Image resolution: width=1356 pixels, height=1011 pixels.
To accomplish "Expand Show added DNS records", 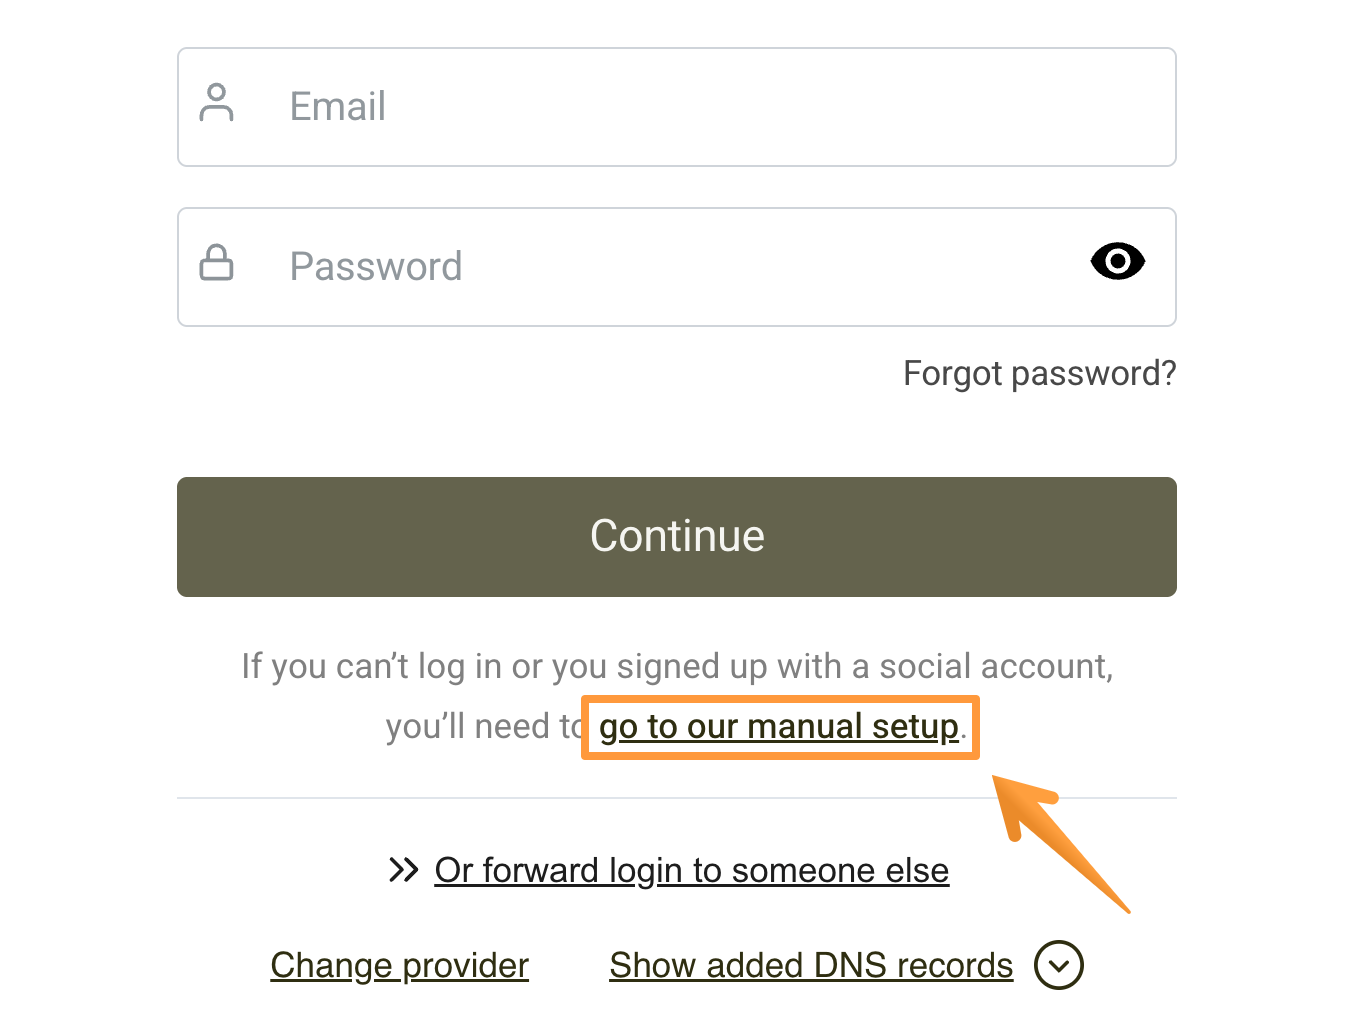I will [811, 964].
